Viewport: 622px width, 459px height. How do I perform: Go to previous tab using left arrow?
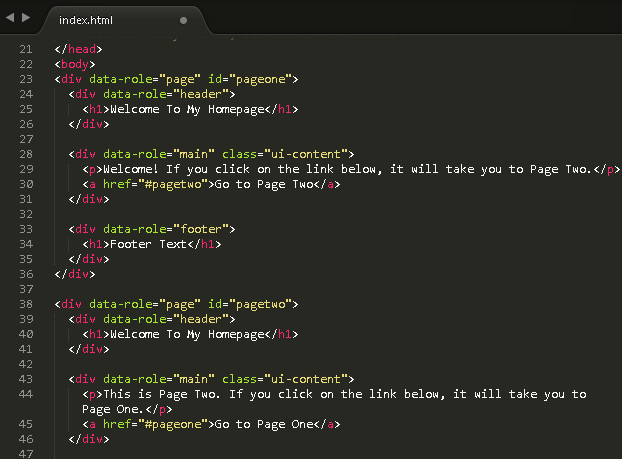(10, 17)
